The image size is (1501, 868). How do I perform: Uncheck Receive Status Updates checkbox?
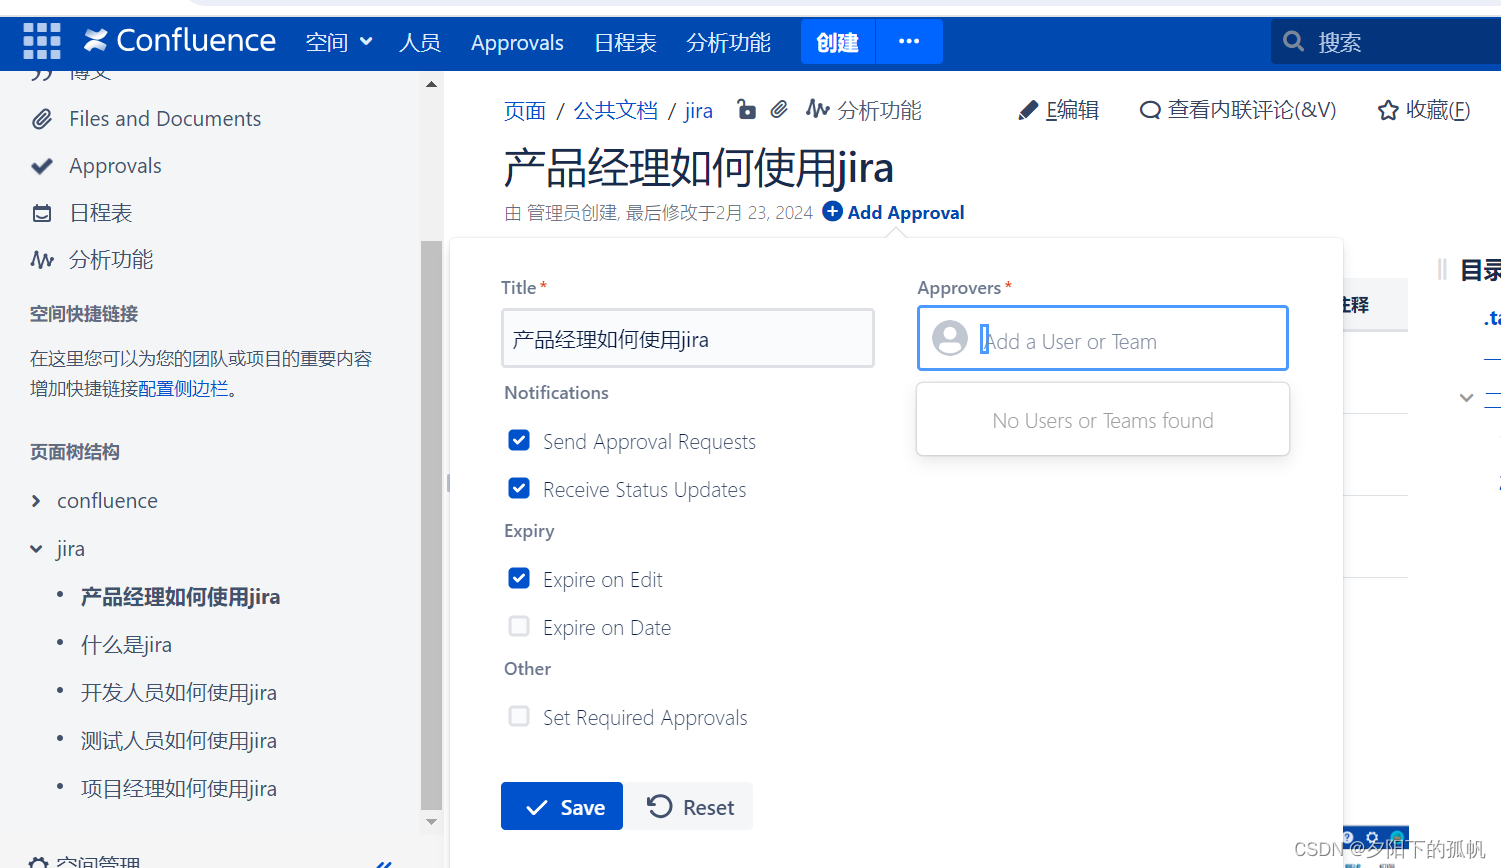tap(519, 488)
